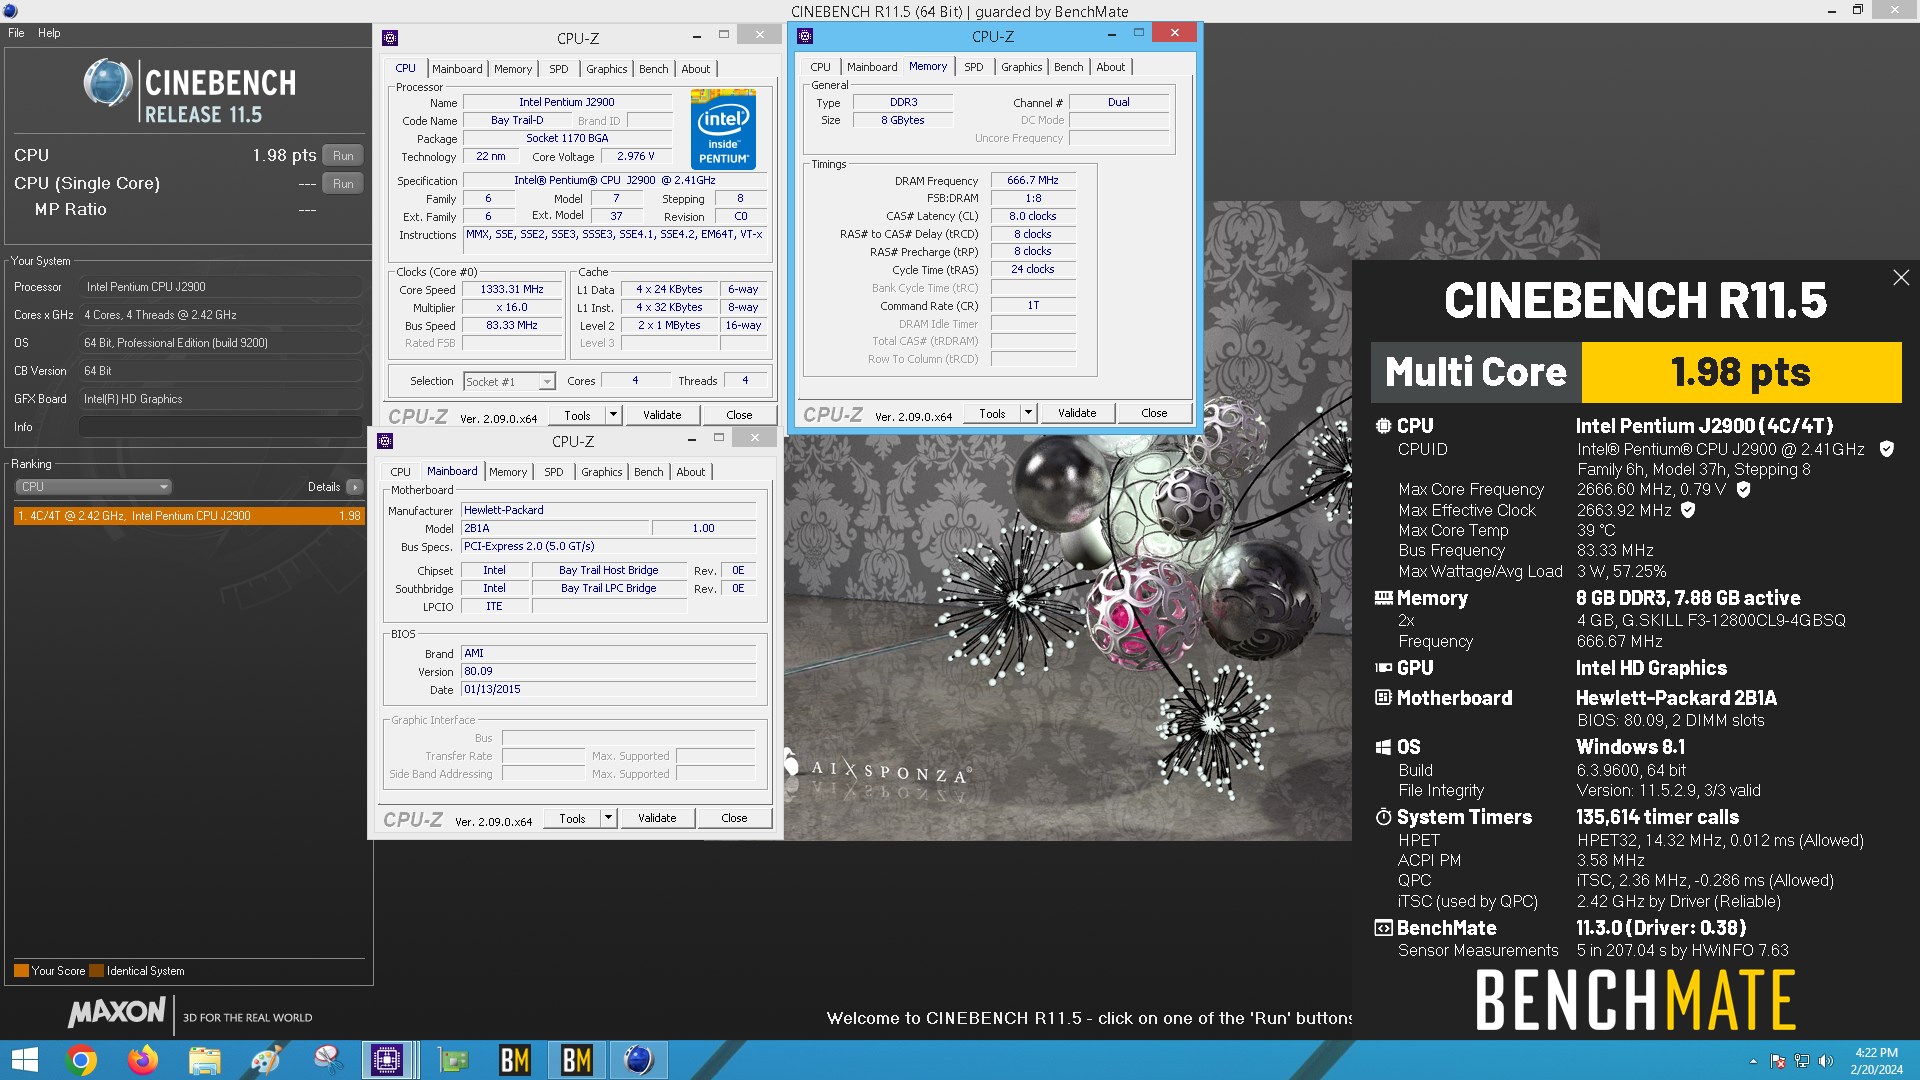Click the Multi Core 1.98 pts score
Image resolution: width=1920 pixels, height=1080 pixels.
point(1741,372)
